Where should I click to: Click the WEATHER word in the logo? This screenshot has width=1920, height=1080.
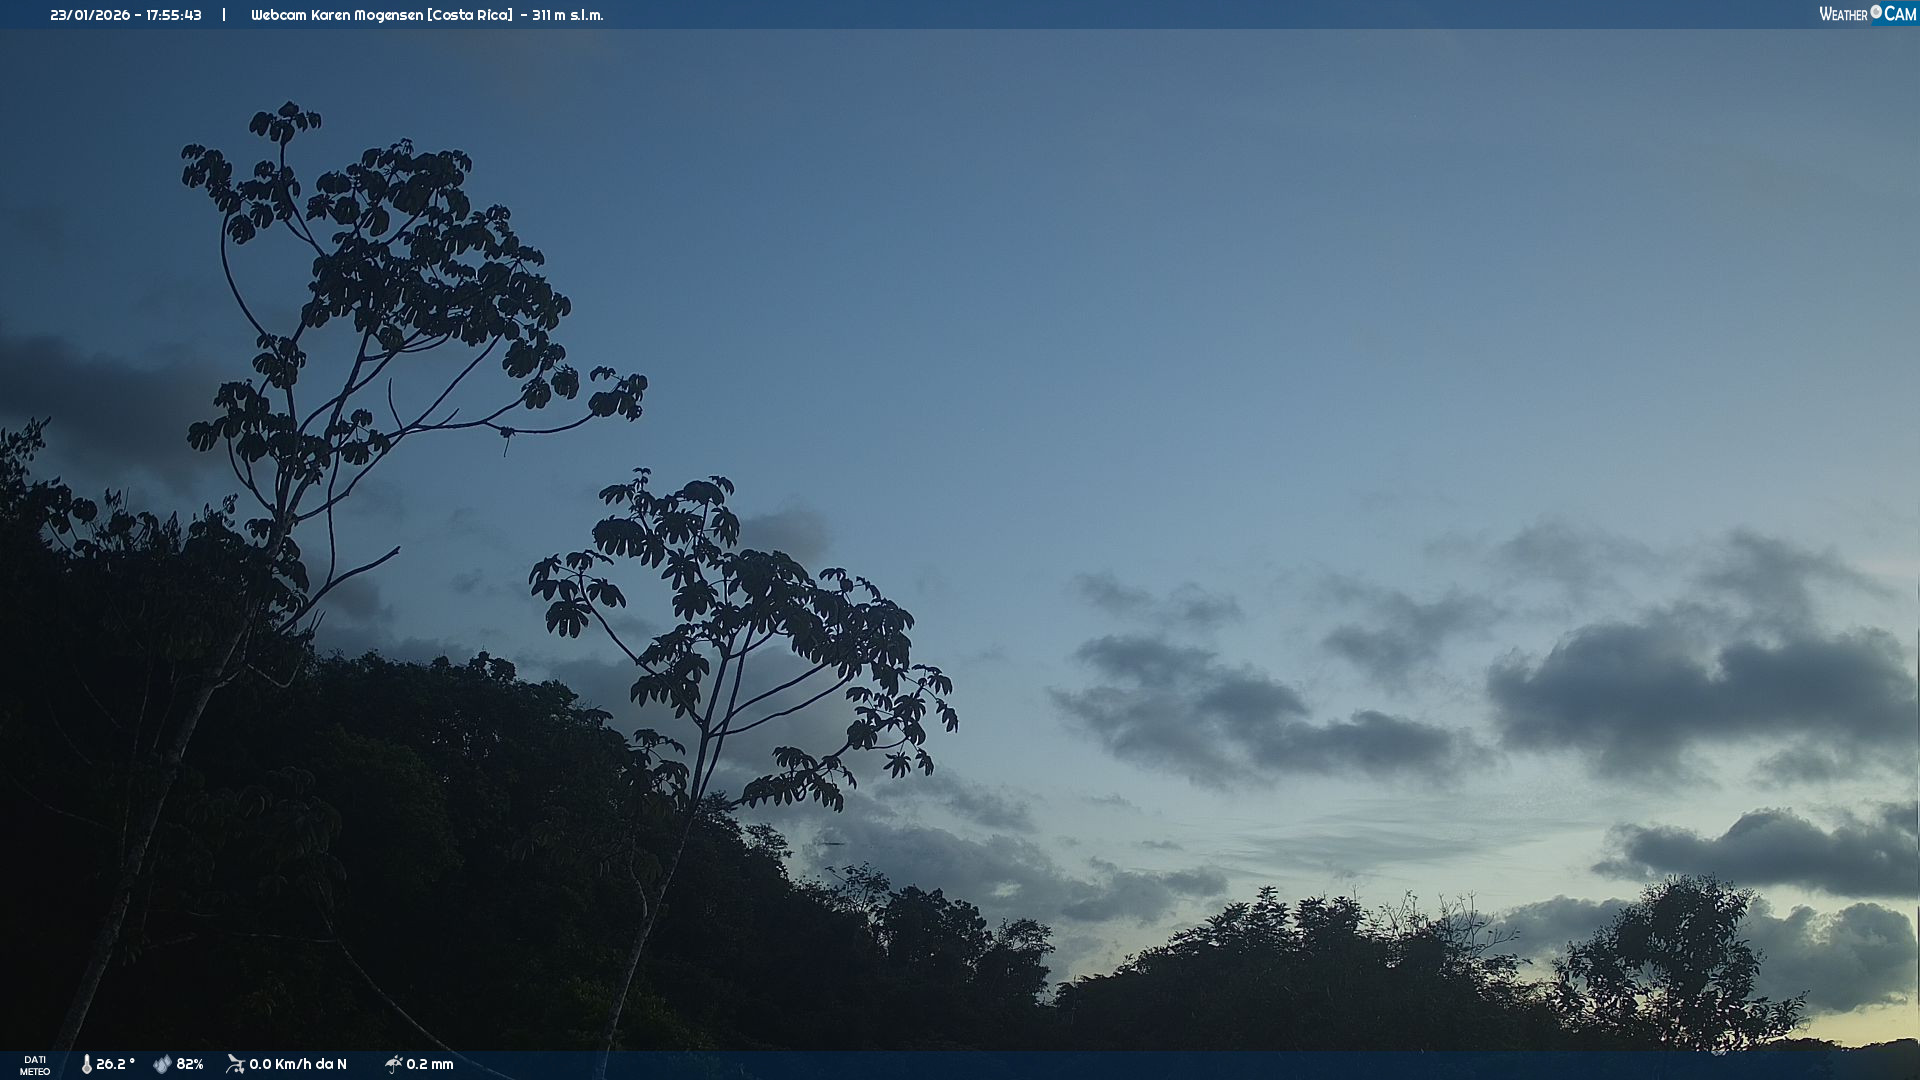[1843, 14]
